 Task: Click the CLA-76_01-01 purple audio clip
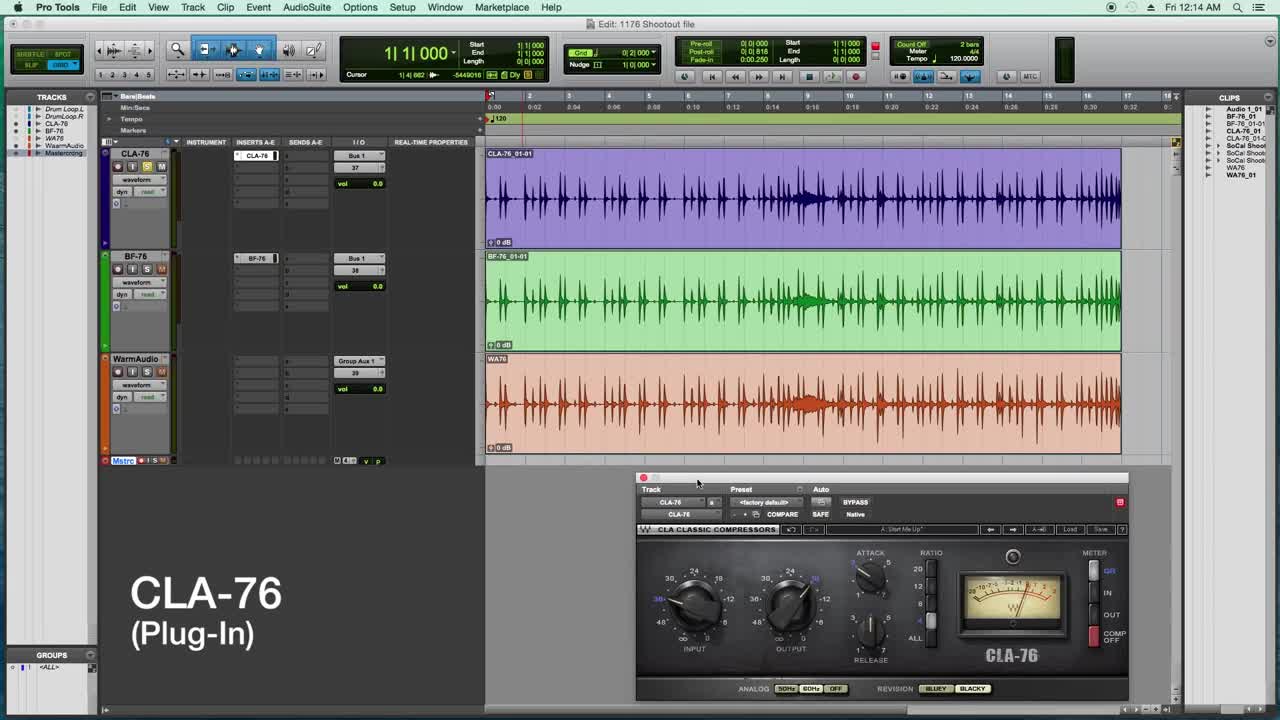[x=803, y=198]
